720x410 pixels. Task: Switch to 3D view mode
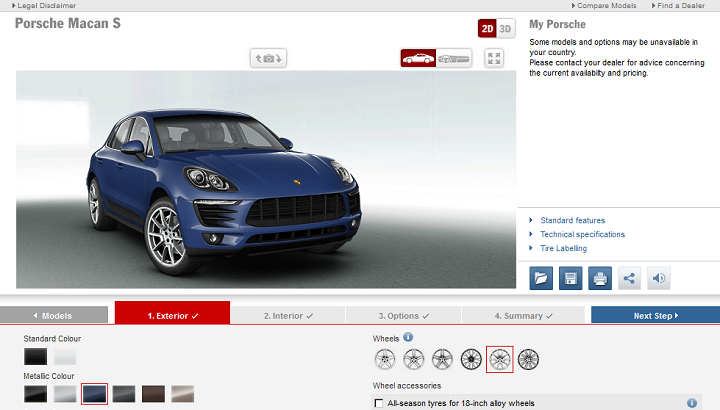click(506, 29)
